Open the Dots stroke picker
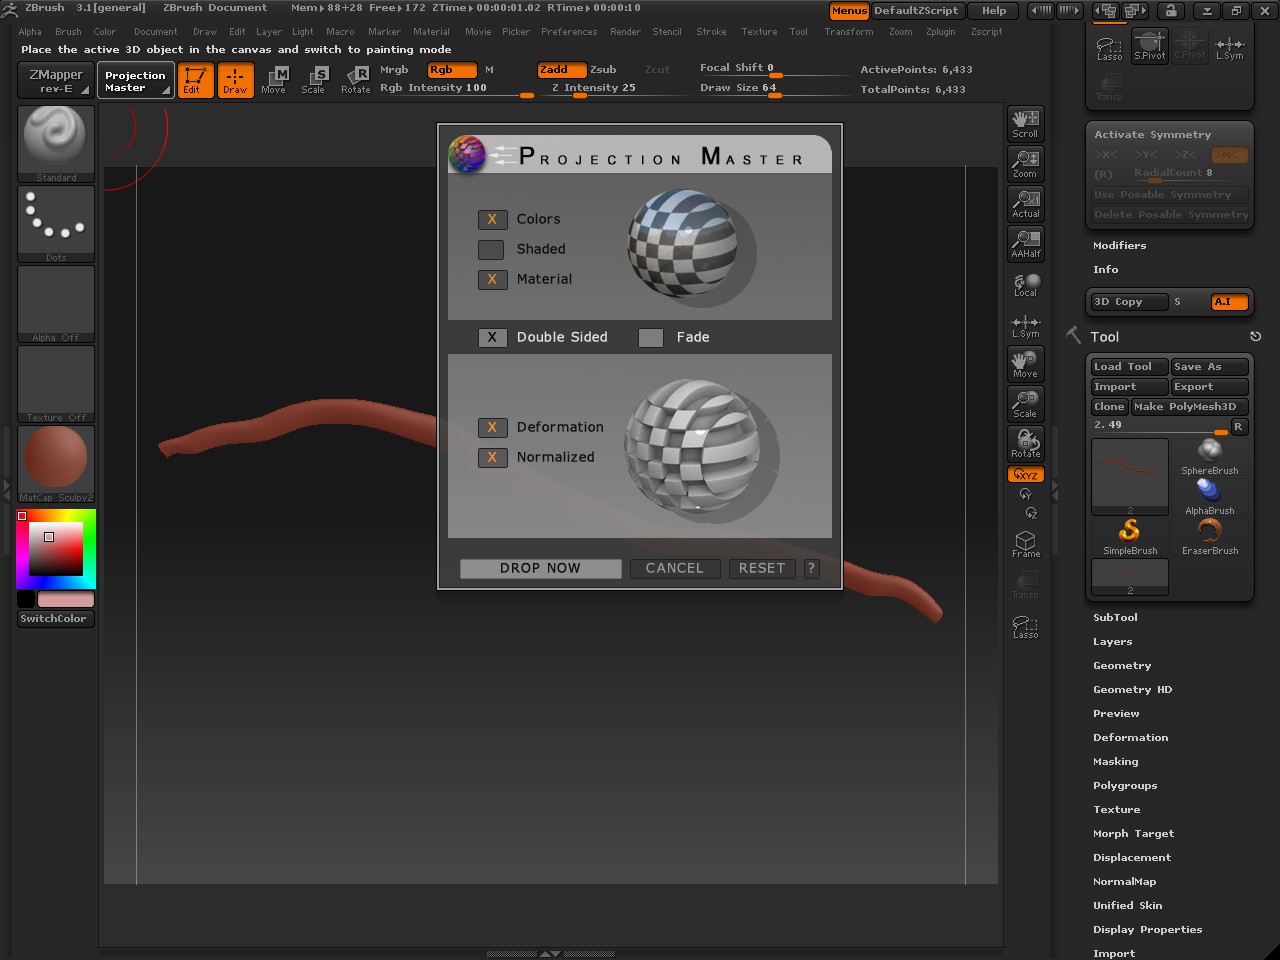Viewport: 1280px width, 960px height. click(x=56, y=224)
